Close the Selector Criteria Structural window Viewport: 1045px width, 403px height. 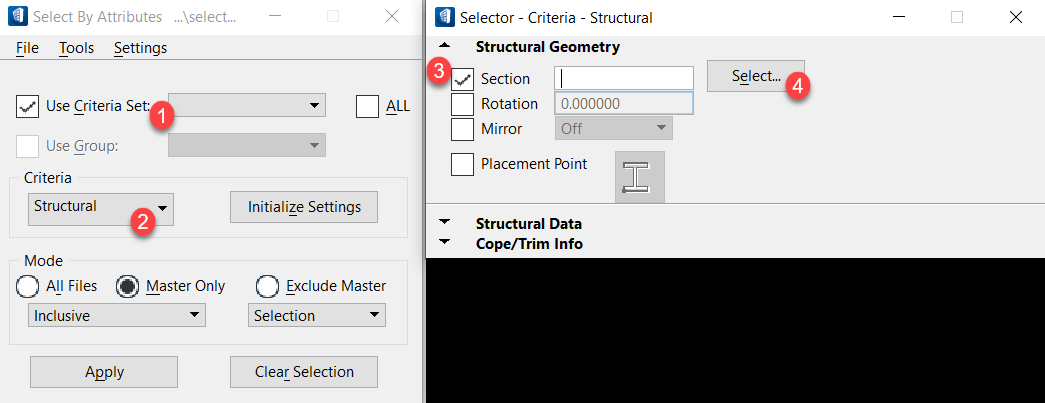tap(1015, 17)
